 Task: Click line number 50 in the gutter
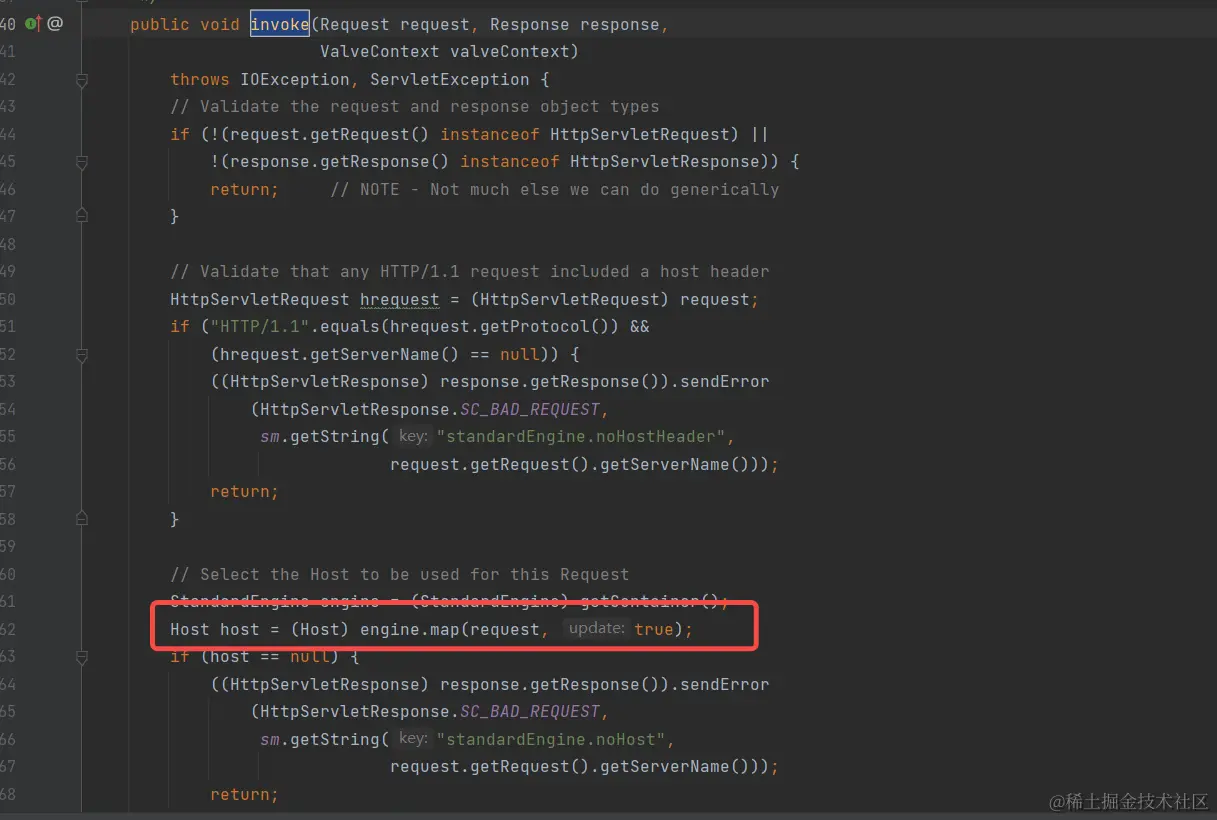[8, 299]
